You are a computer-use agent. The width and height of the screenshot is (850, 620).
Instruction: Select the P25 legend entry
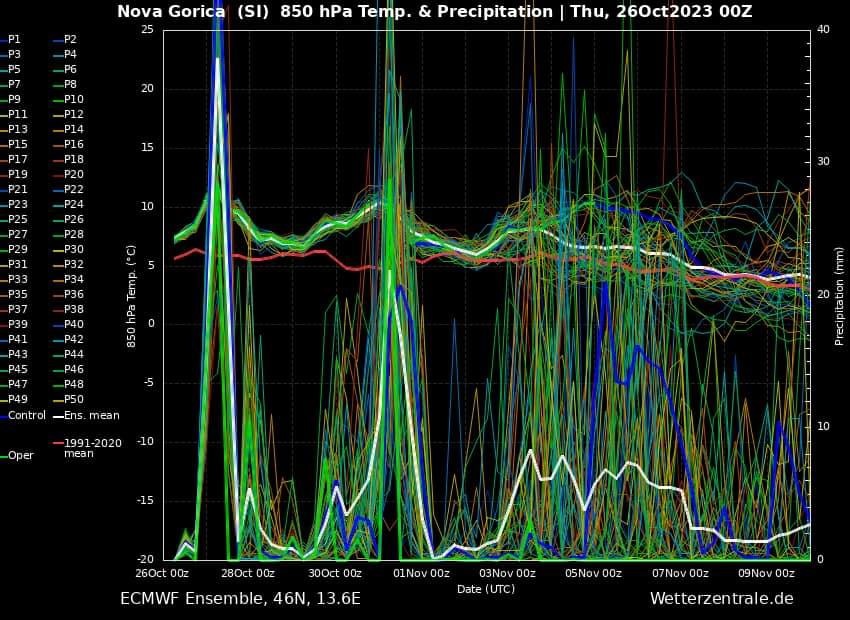17,219
